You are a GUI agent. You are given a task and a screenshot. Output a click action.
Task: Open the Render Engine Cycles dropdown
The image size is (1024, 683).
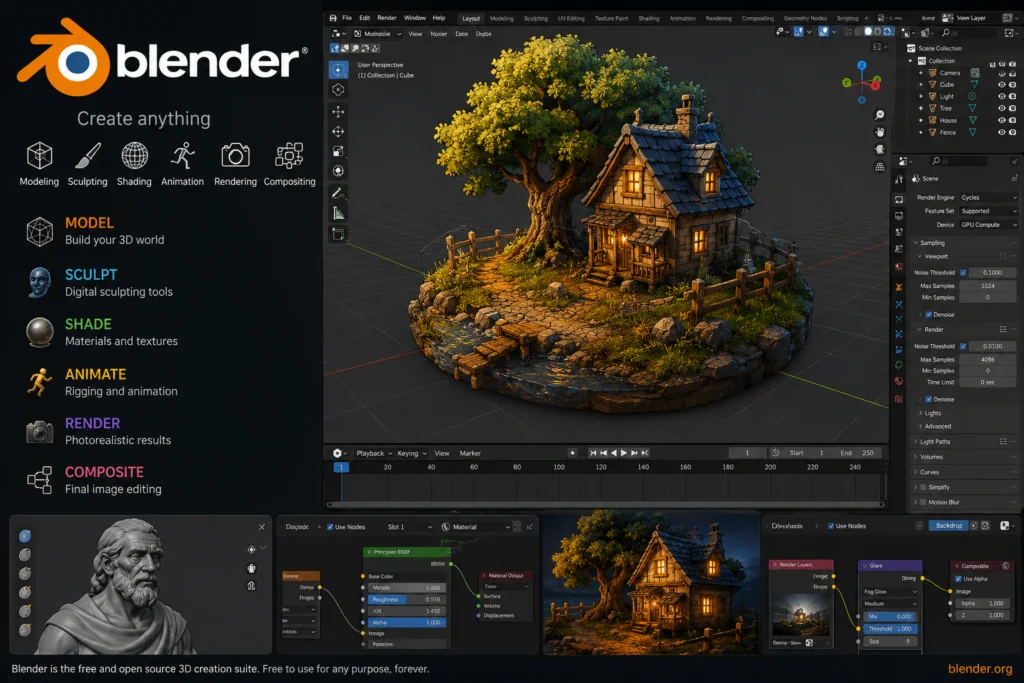tap(989, 197)
